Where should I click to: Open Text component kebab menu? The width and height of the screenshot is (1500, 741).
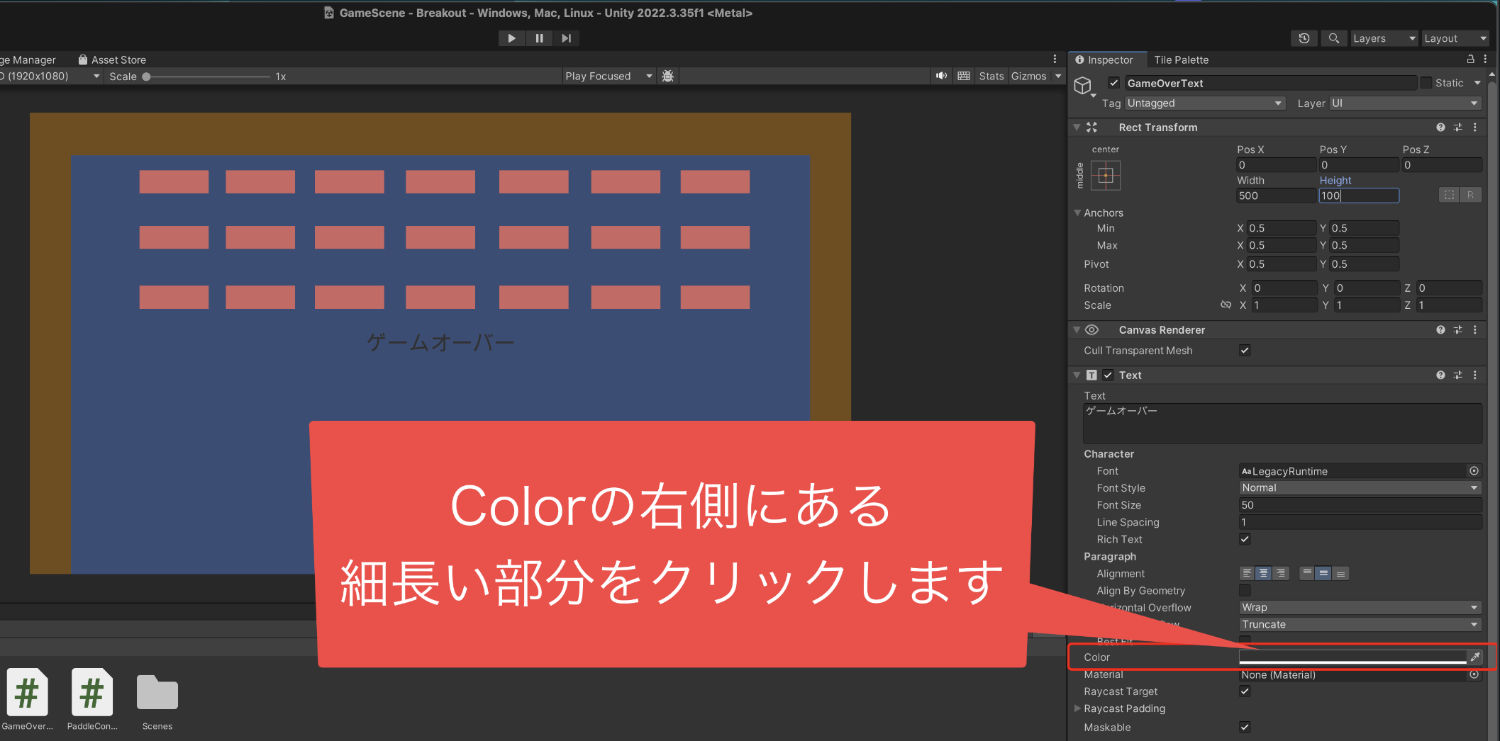click(x=1476, y=375)
